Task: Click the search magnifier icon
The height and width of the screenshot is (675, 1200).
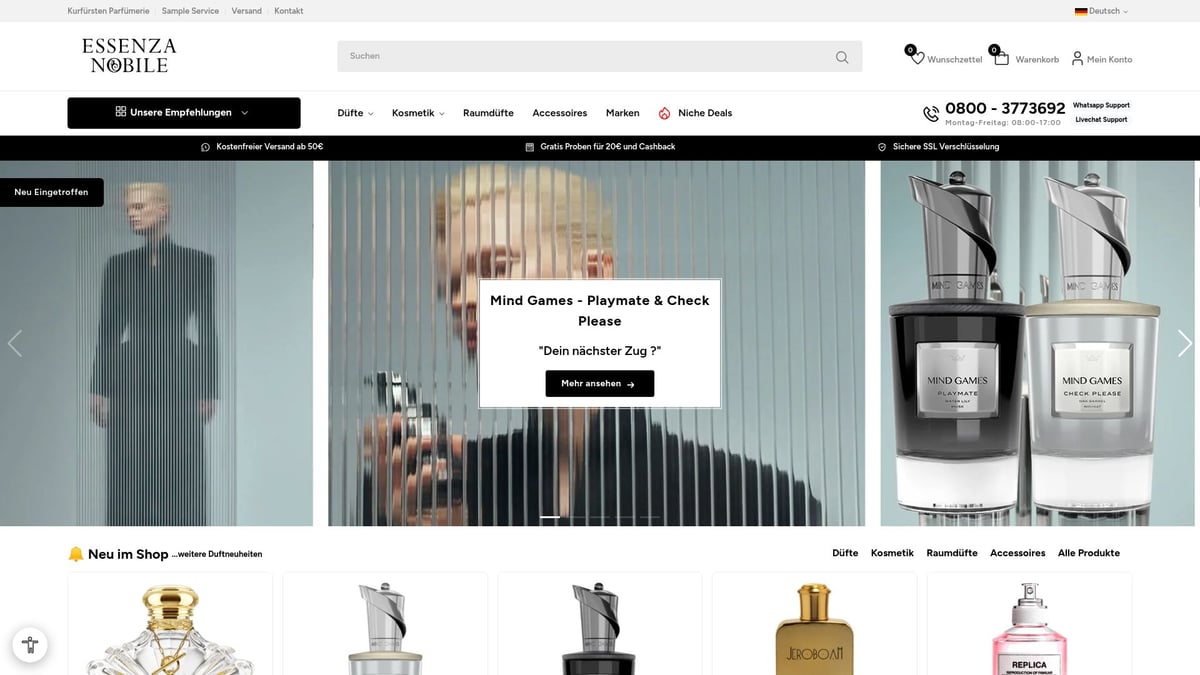Action: pyautogui.click(x=842, y=57)
